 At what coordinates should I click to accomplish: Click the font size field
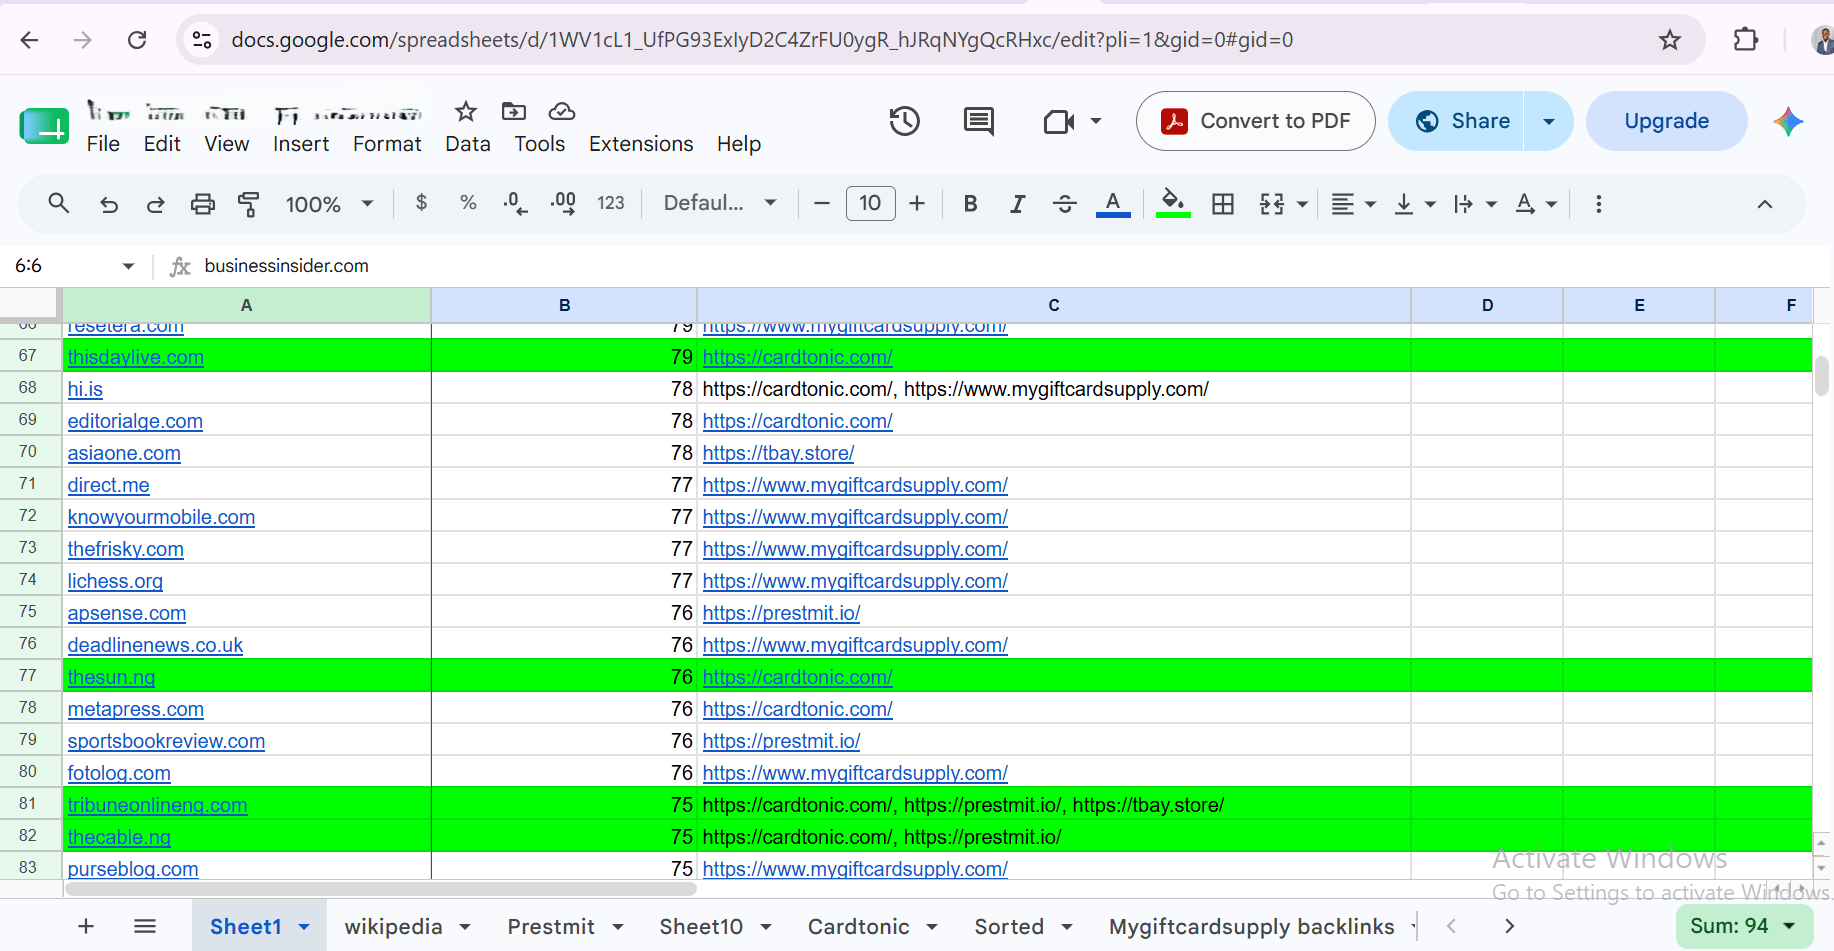tap(870, 203)
